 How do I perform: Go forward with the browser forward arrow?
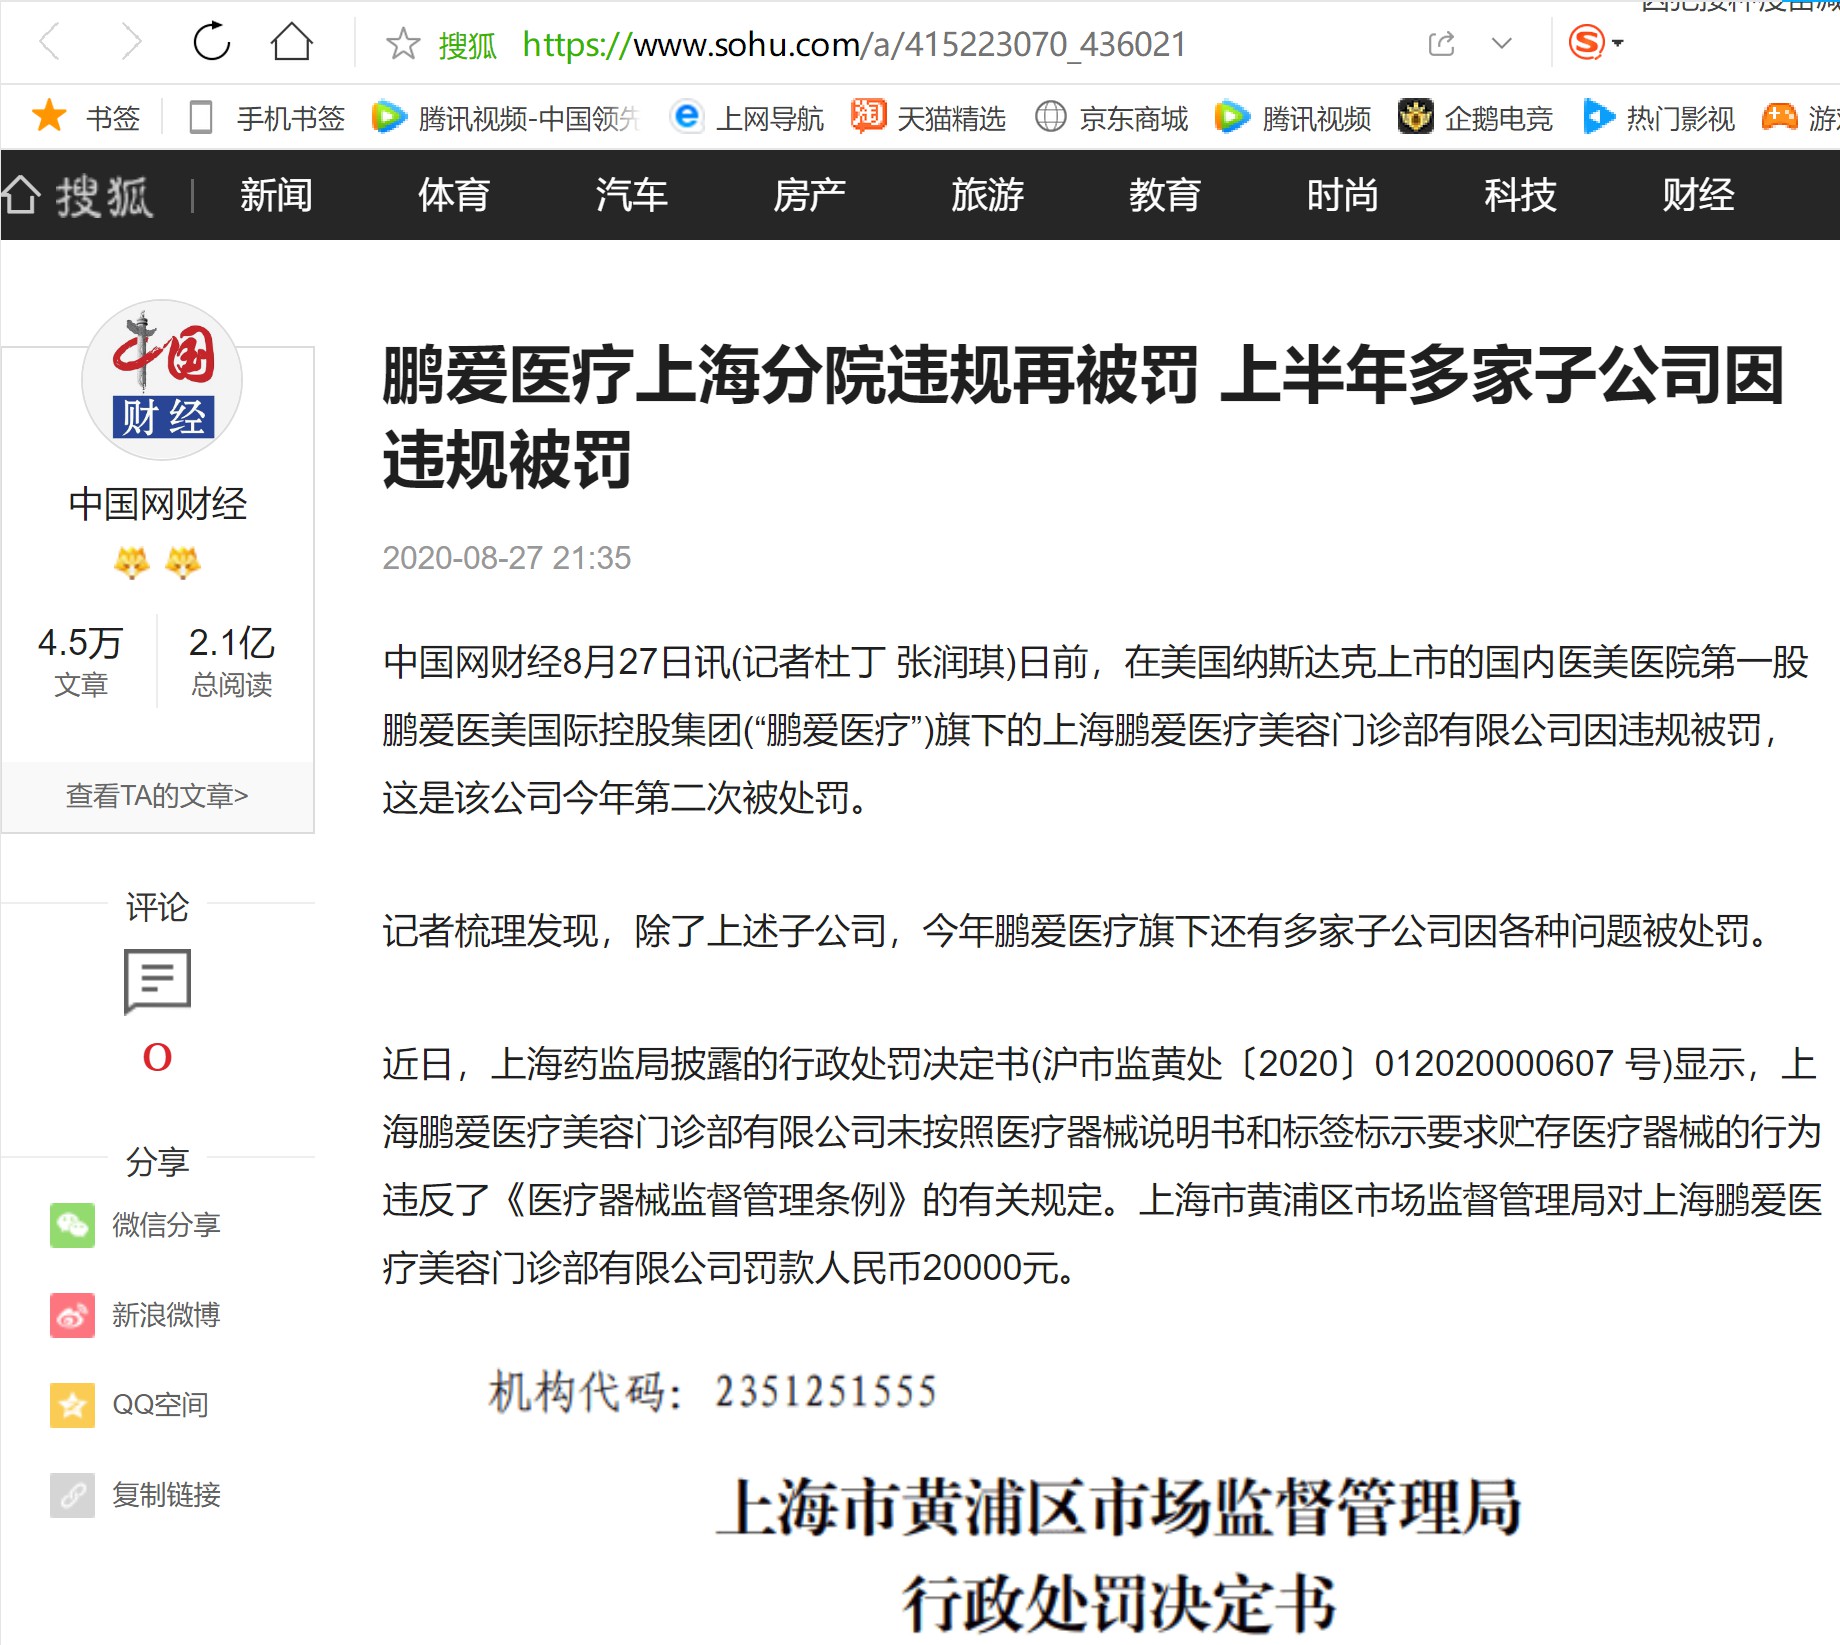click(x=131, y=43)
